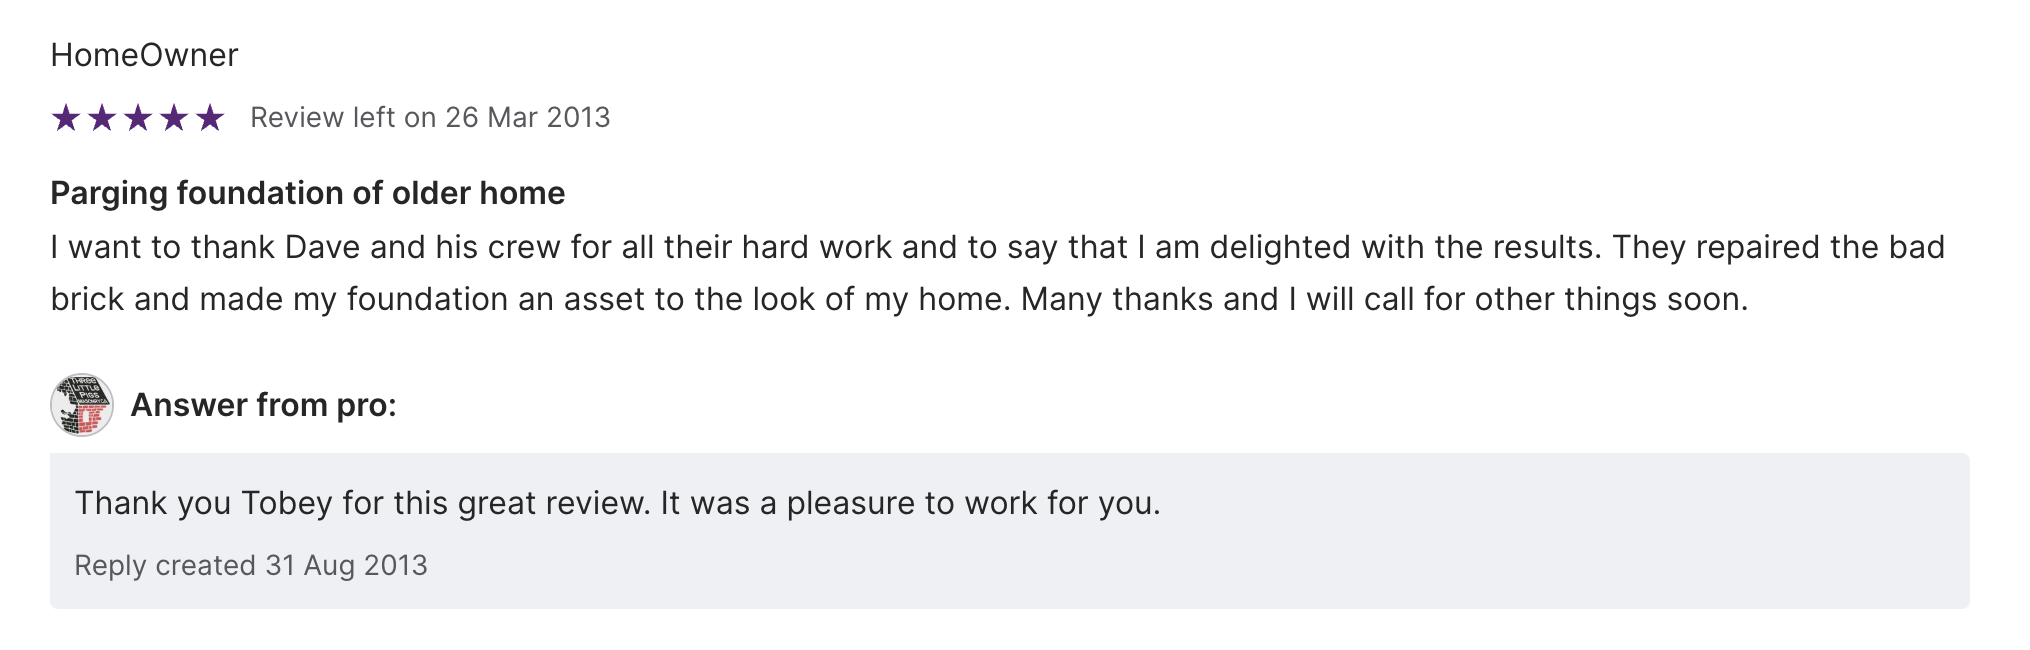The width and height of the screenshot is (2030, 650).
Task: Click the third purple rating star
Action: point(138,118)
